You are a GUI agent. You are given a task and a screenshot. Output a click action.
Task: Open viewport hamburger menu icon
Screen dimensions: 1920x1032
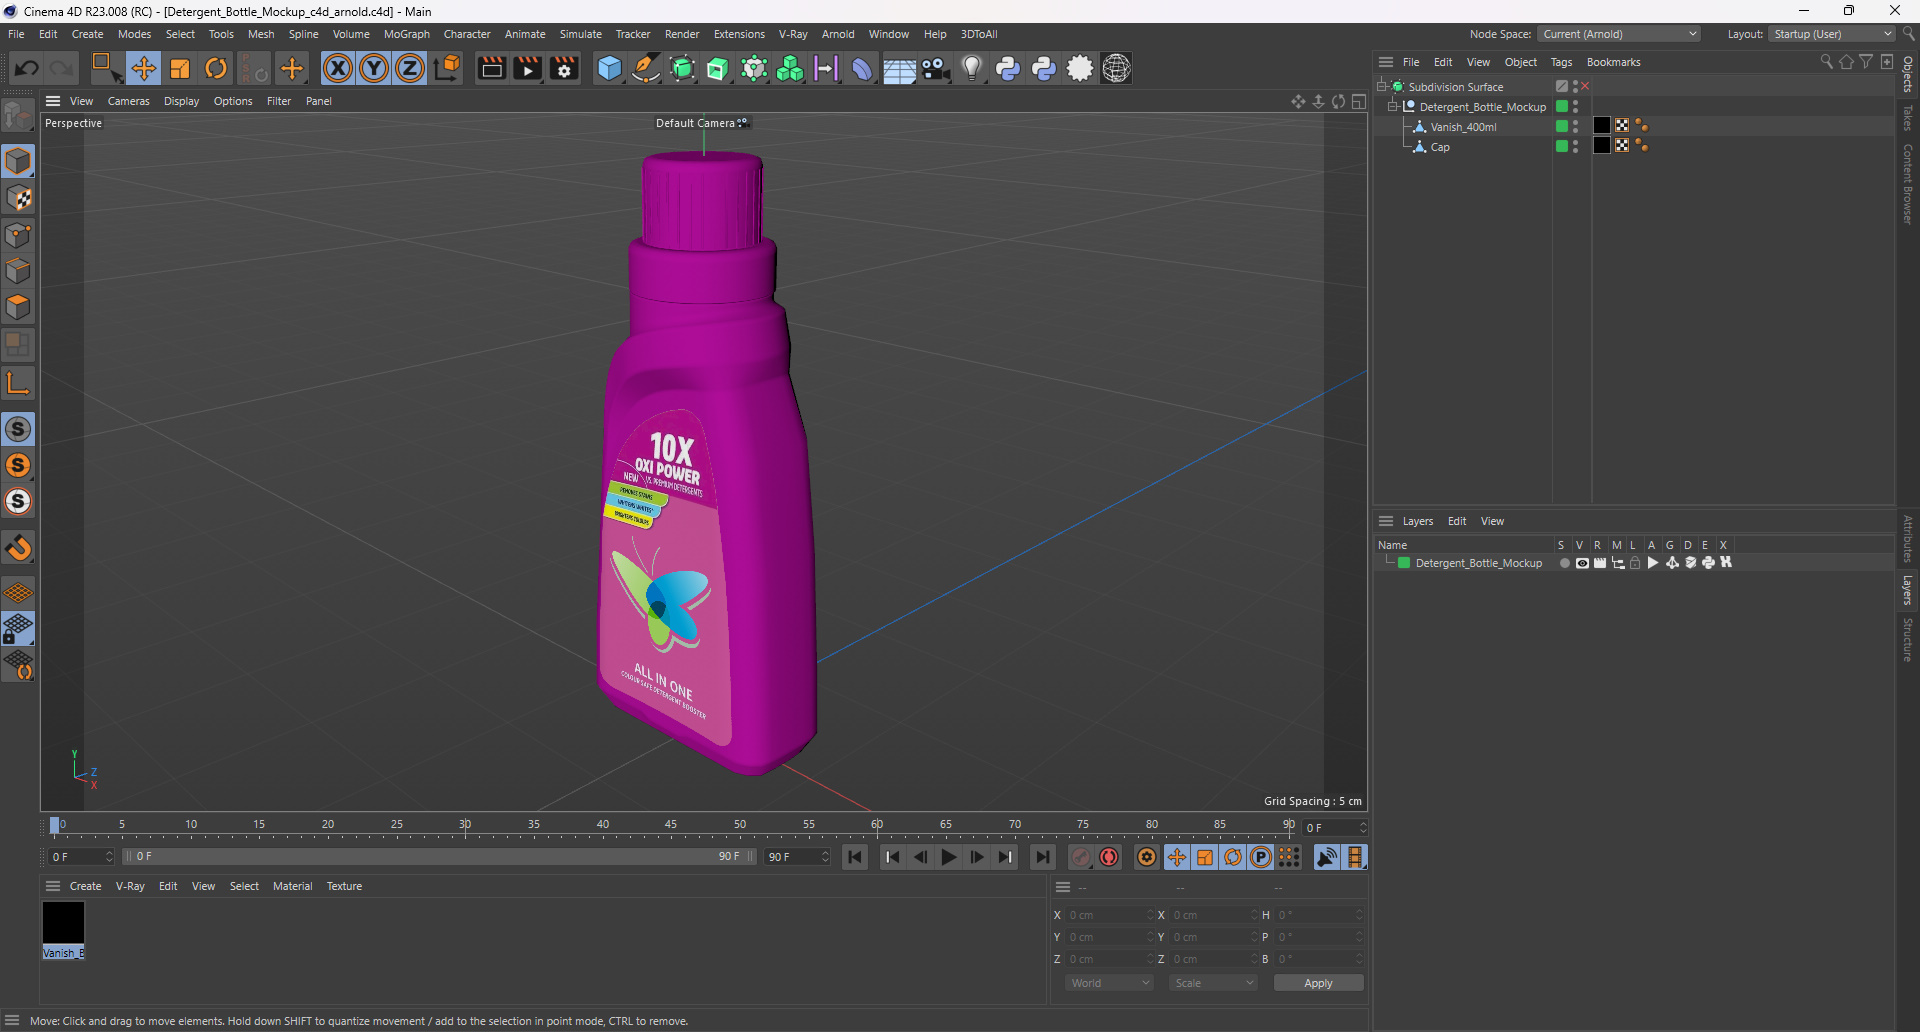coord(53,101)
